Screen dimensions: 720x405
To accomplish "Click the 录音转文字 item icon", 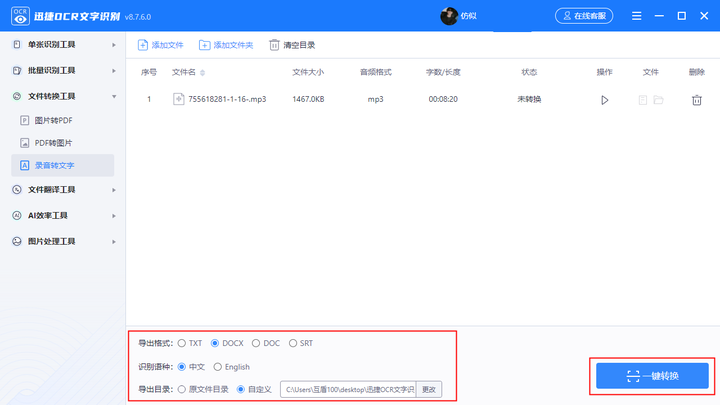I will (25, 165).
